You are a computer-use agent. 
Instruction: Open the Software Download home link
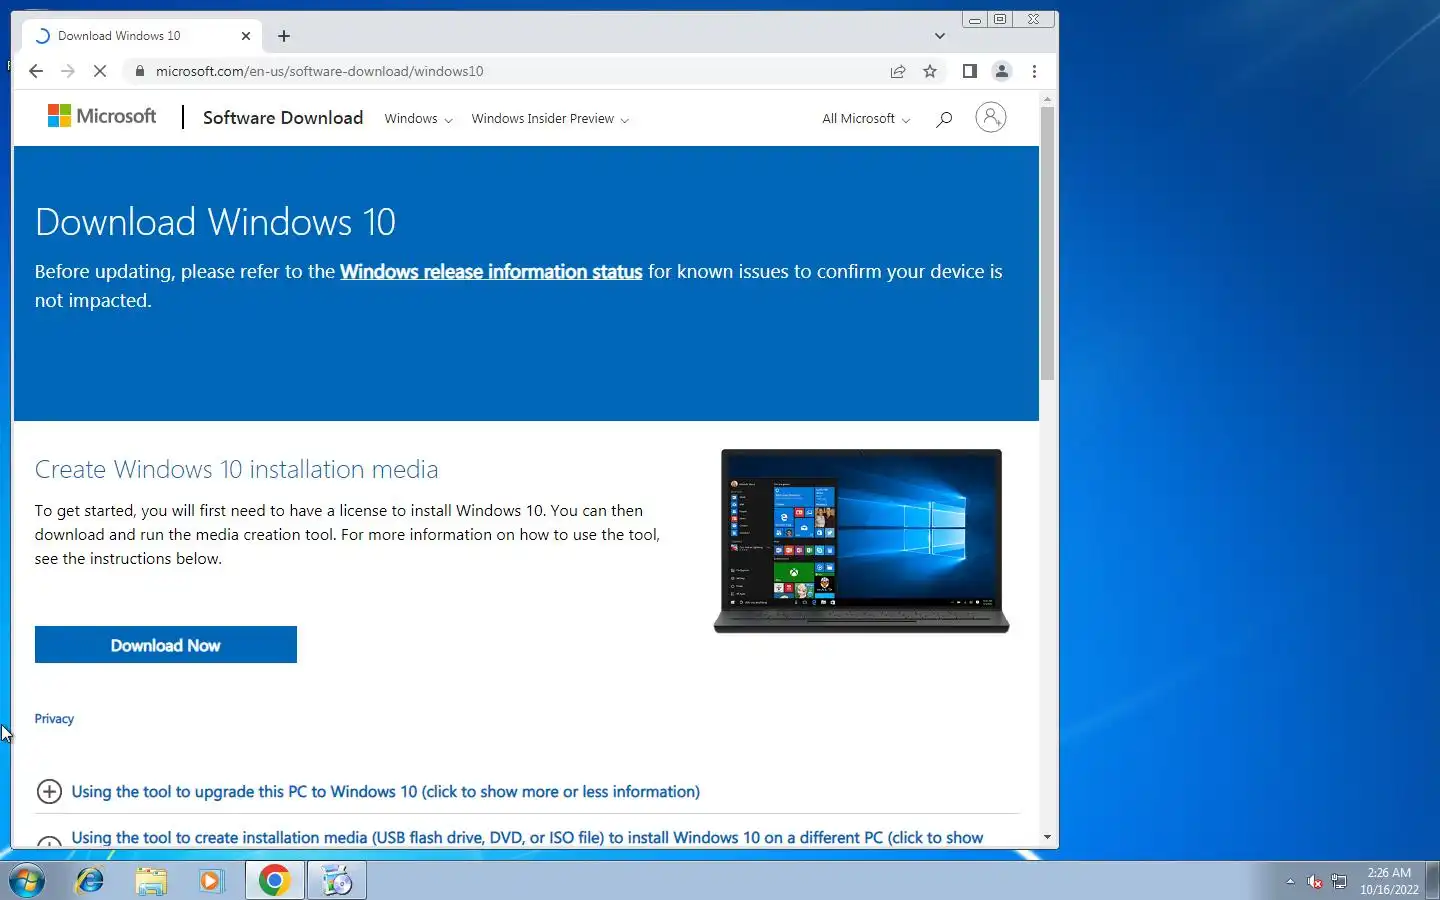283,118
